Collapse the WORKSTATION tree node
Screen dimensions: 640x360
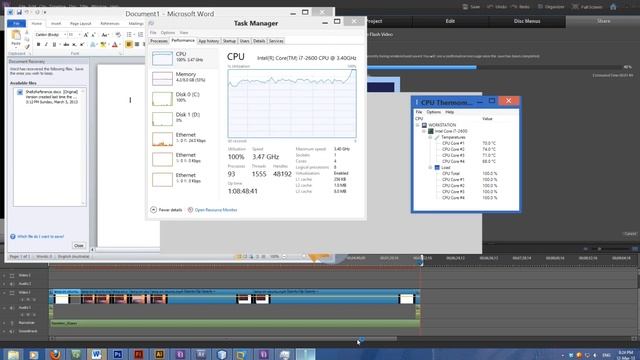tap(418, 125)
